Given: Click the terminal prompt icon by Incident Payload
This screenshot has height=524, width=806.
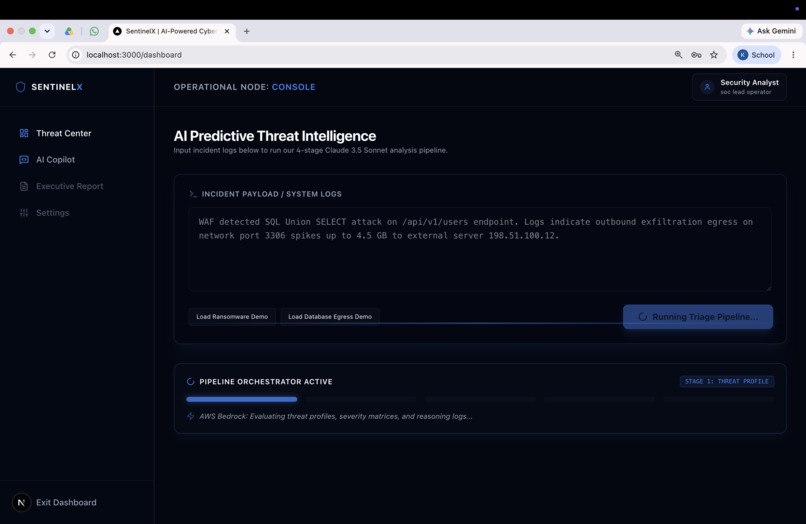Looking at the screenshot, I should 193,194.
